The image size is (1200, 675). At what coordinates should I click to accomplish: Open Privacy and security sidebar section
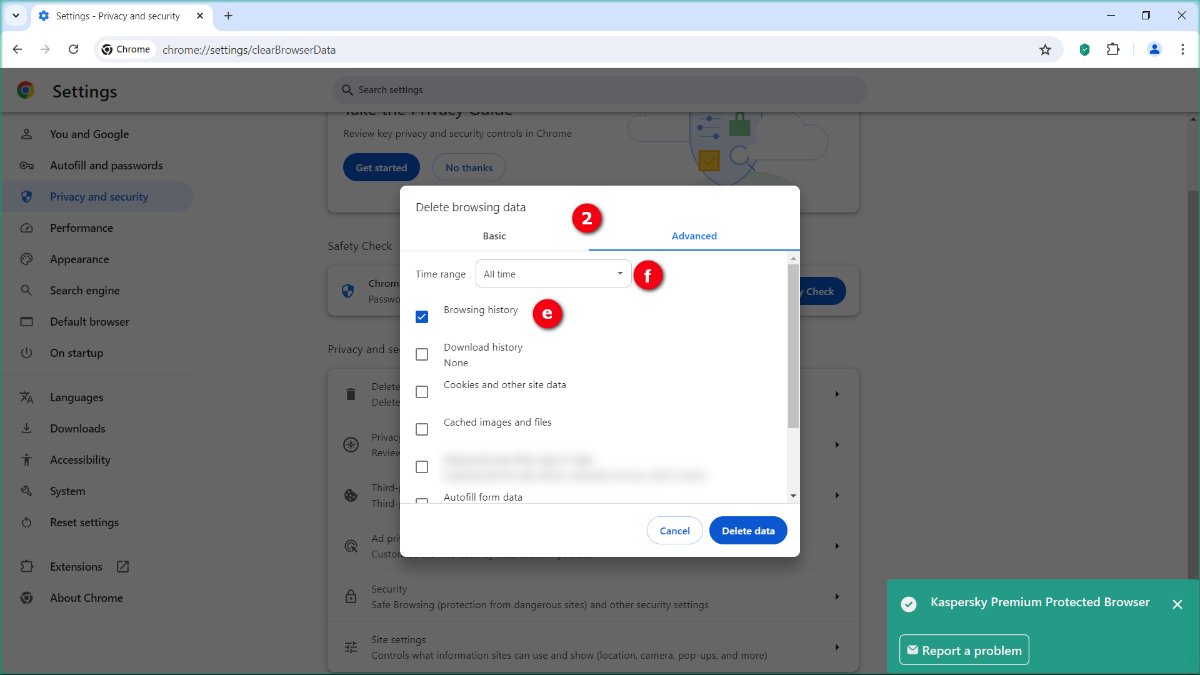(97, 197)
